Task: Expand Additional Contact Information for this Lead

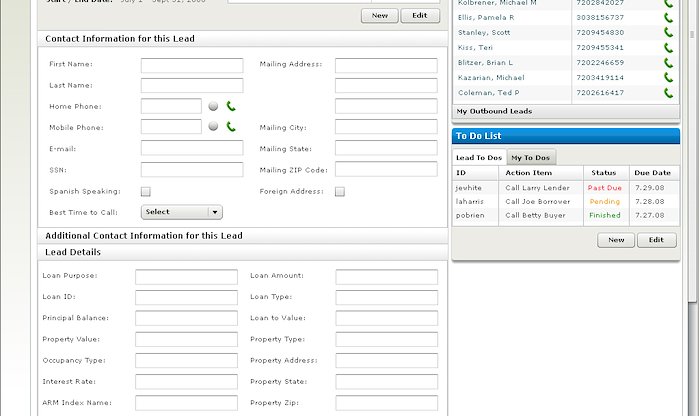Action: [242, 236]
